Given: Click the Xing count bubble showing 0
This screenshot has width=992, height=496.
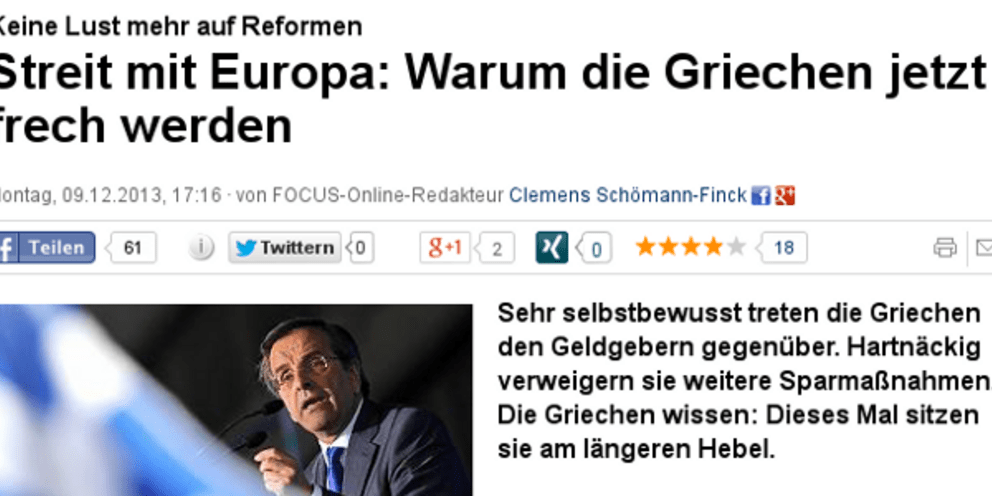Looking at the screenshot, I should click(595, 249).
